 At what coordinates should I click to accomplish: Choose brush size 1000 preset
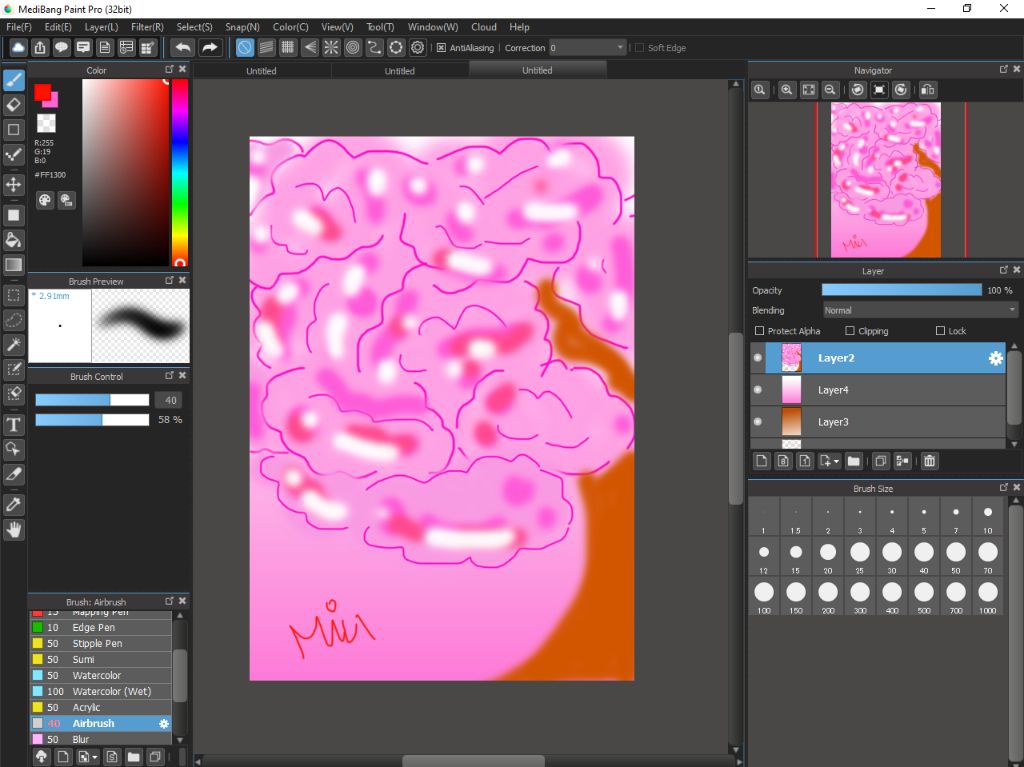pyautogui.click(x=987, y=596)
